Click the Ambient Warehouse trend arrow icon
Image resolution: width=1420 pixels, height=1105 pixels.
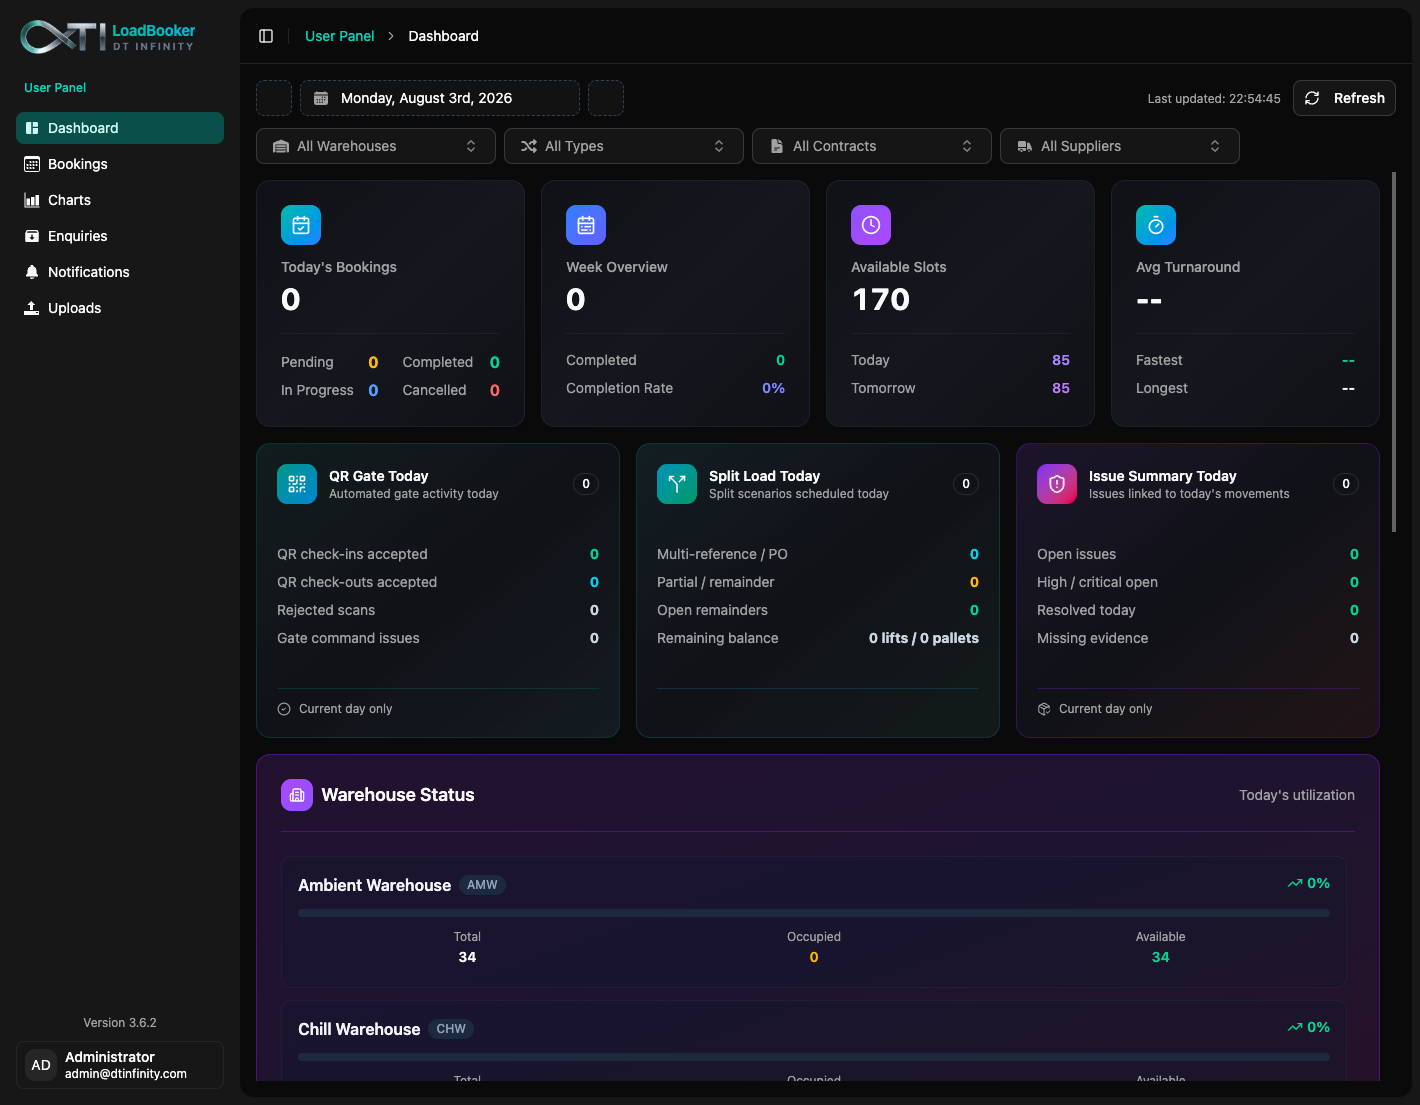[1295, 883]
